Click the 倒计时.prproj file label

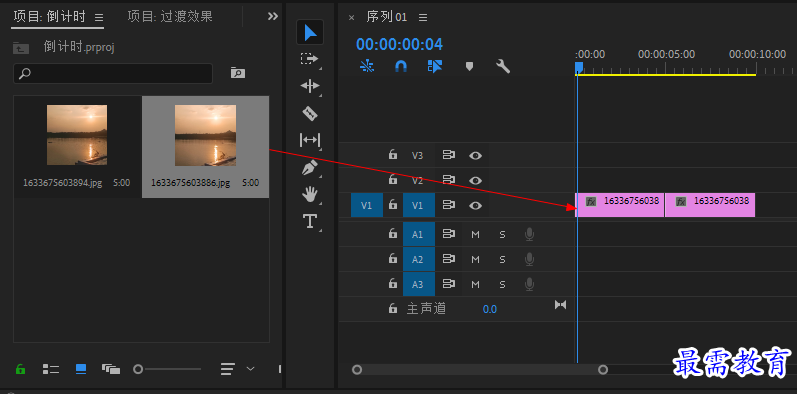point(79,47)
